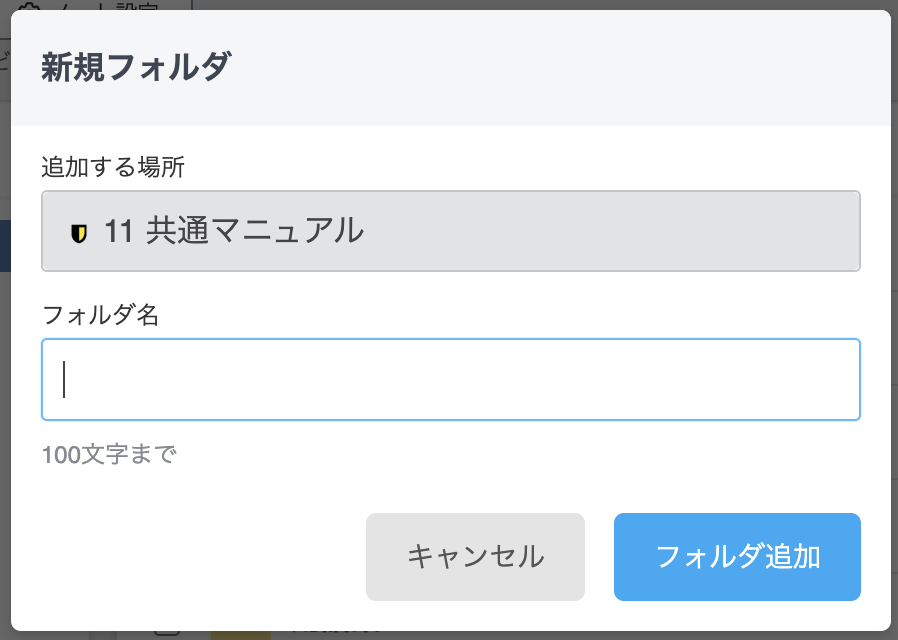This screenshot has height=640, width=898.
Task: Select the 11 共通マニュアル location field
Action: 450,231
